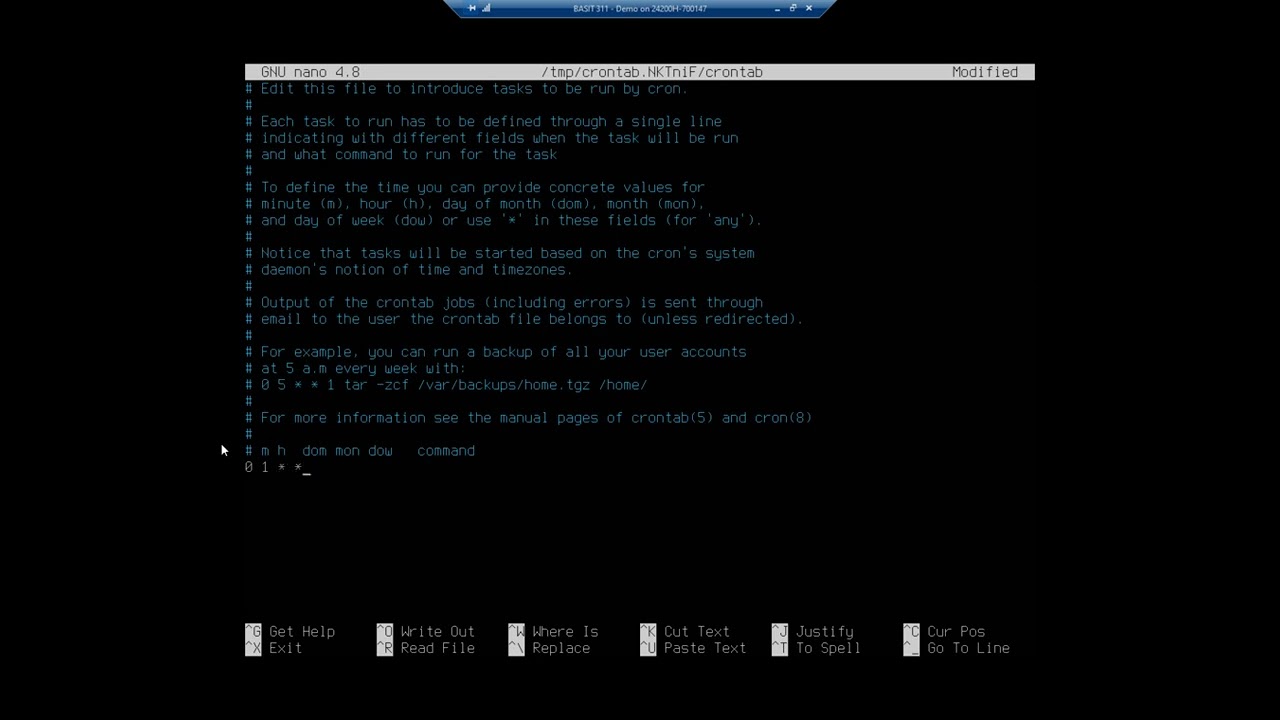This screenshot has width=1280, height=720.
Task: Click the line 'Output of the crontab jobs'
Action: (x=504, y=302)
